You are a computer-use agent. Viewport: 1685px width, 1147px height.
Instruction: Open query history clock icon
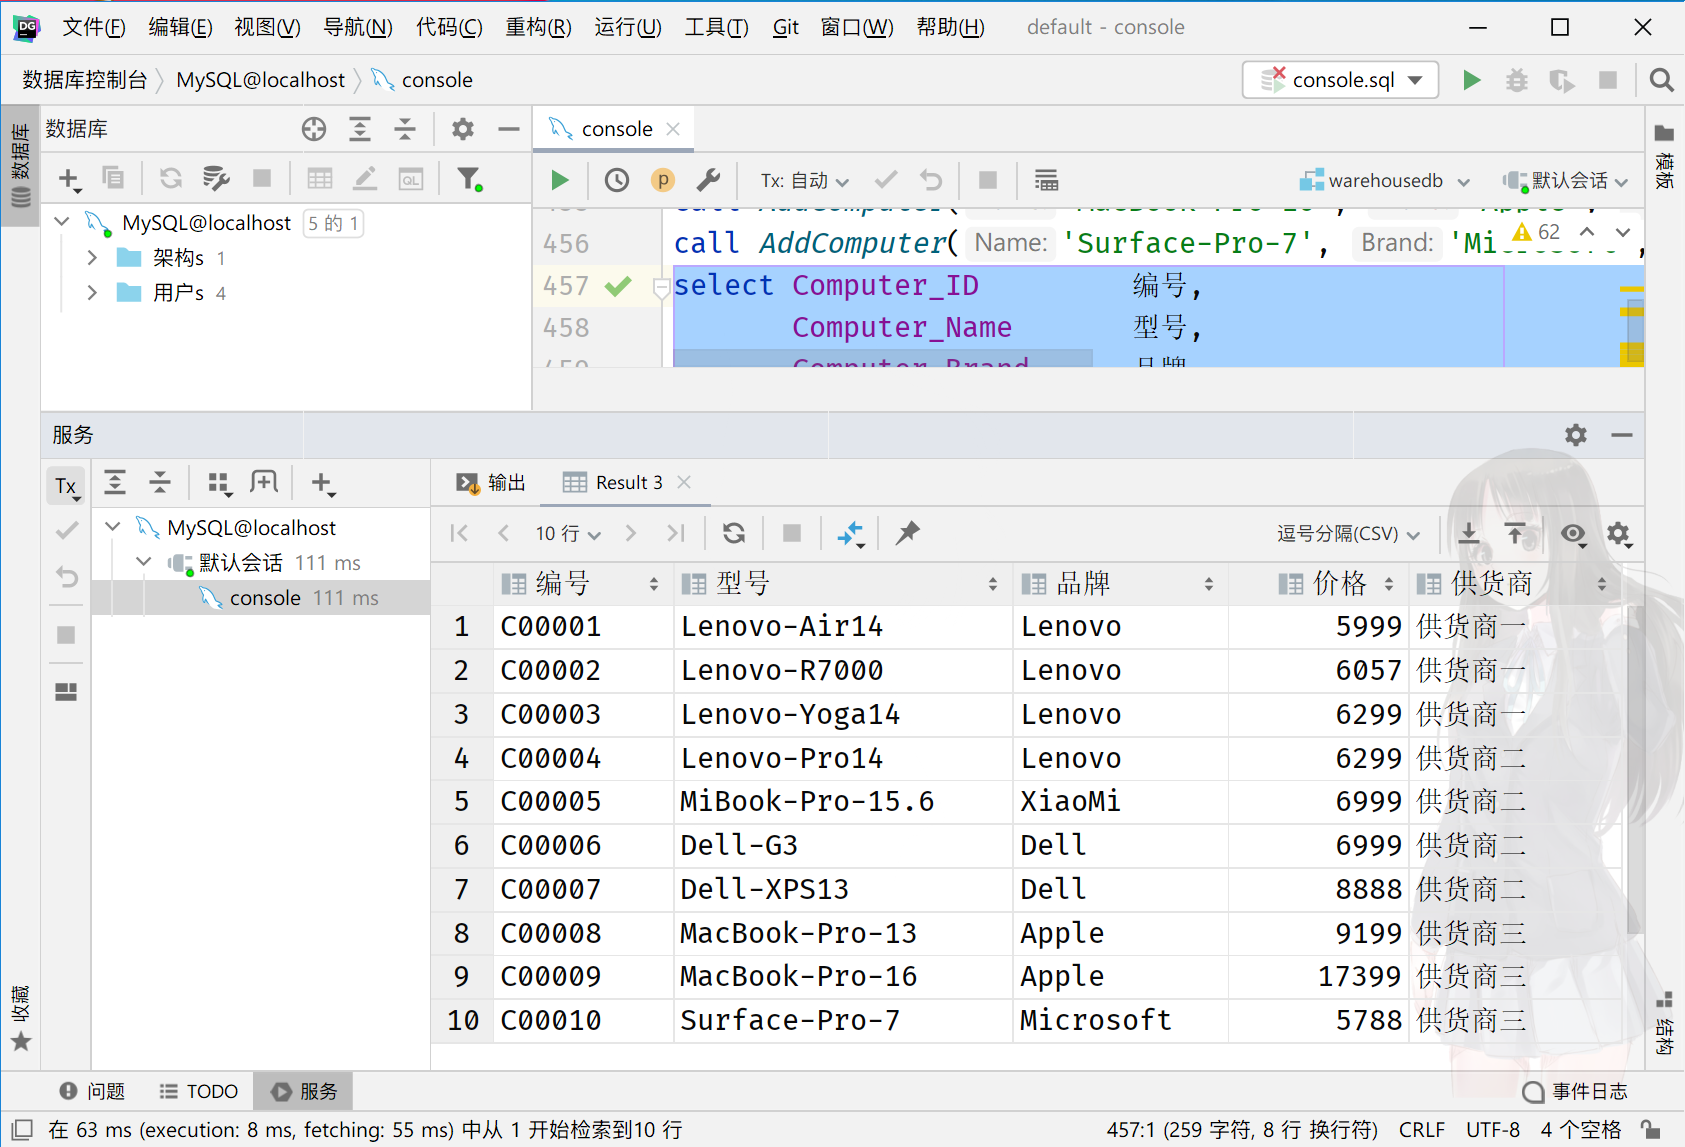[x=617, y=180]
